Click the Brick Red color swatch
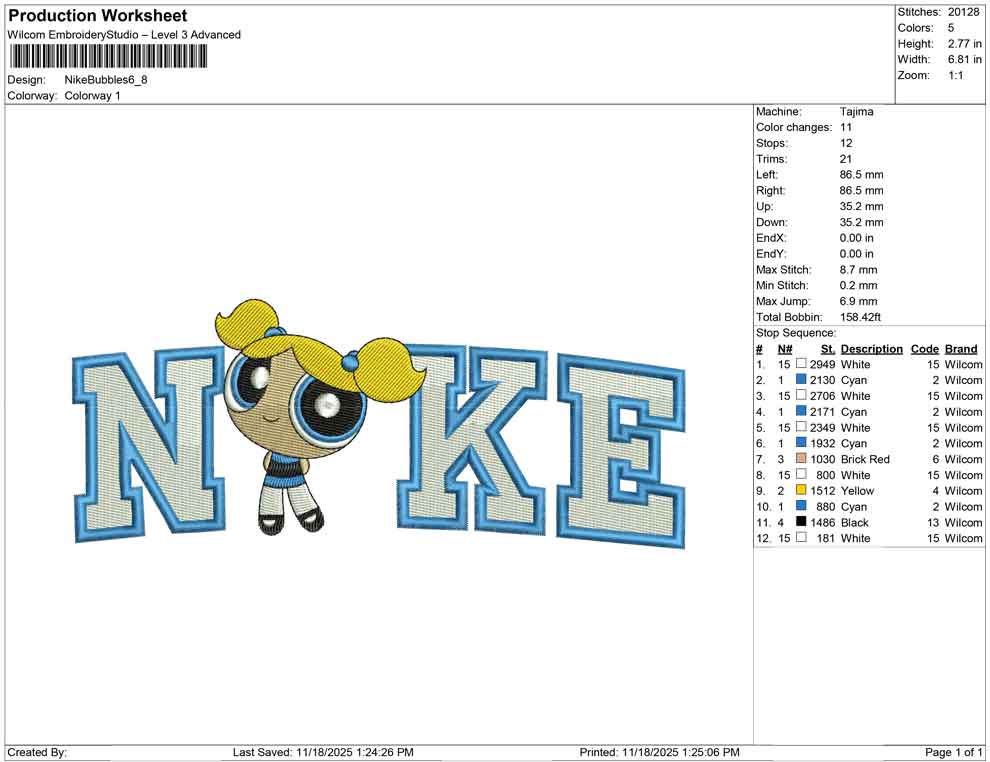This screenshot has height=762, width=990. [x=801, y=458]
